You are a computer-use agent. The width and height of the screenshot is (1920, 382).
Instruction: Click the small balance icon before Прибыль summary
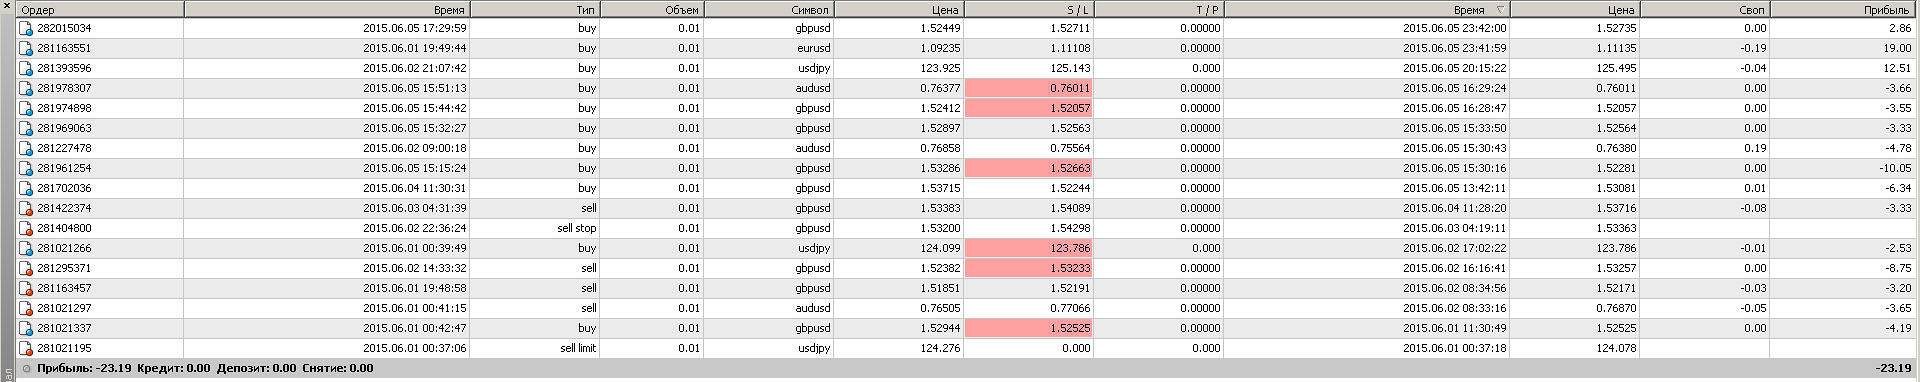pyautogui.click(x=27, y=369)
